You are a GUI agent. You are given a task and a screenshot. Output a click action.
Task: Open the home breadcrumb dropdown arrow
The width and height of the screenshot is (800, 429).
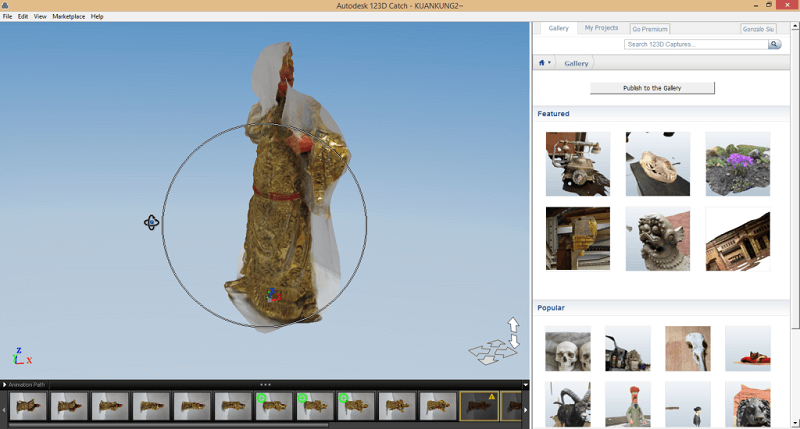coord(549,63)
